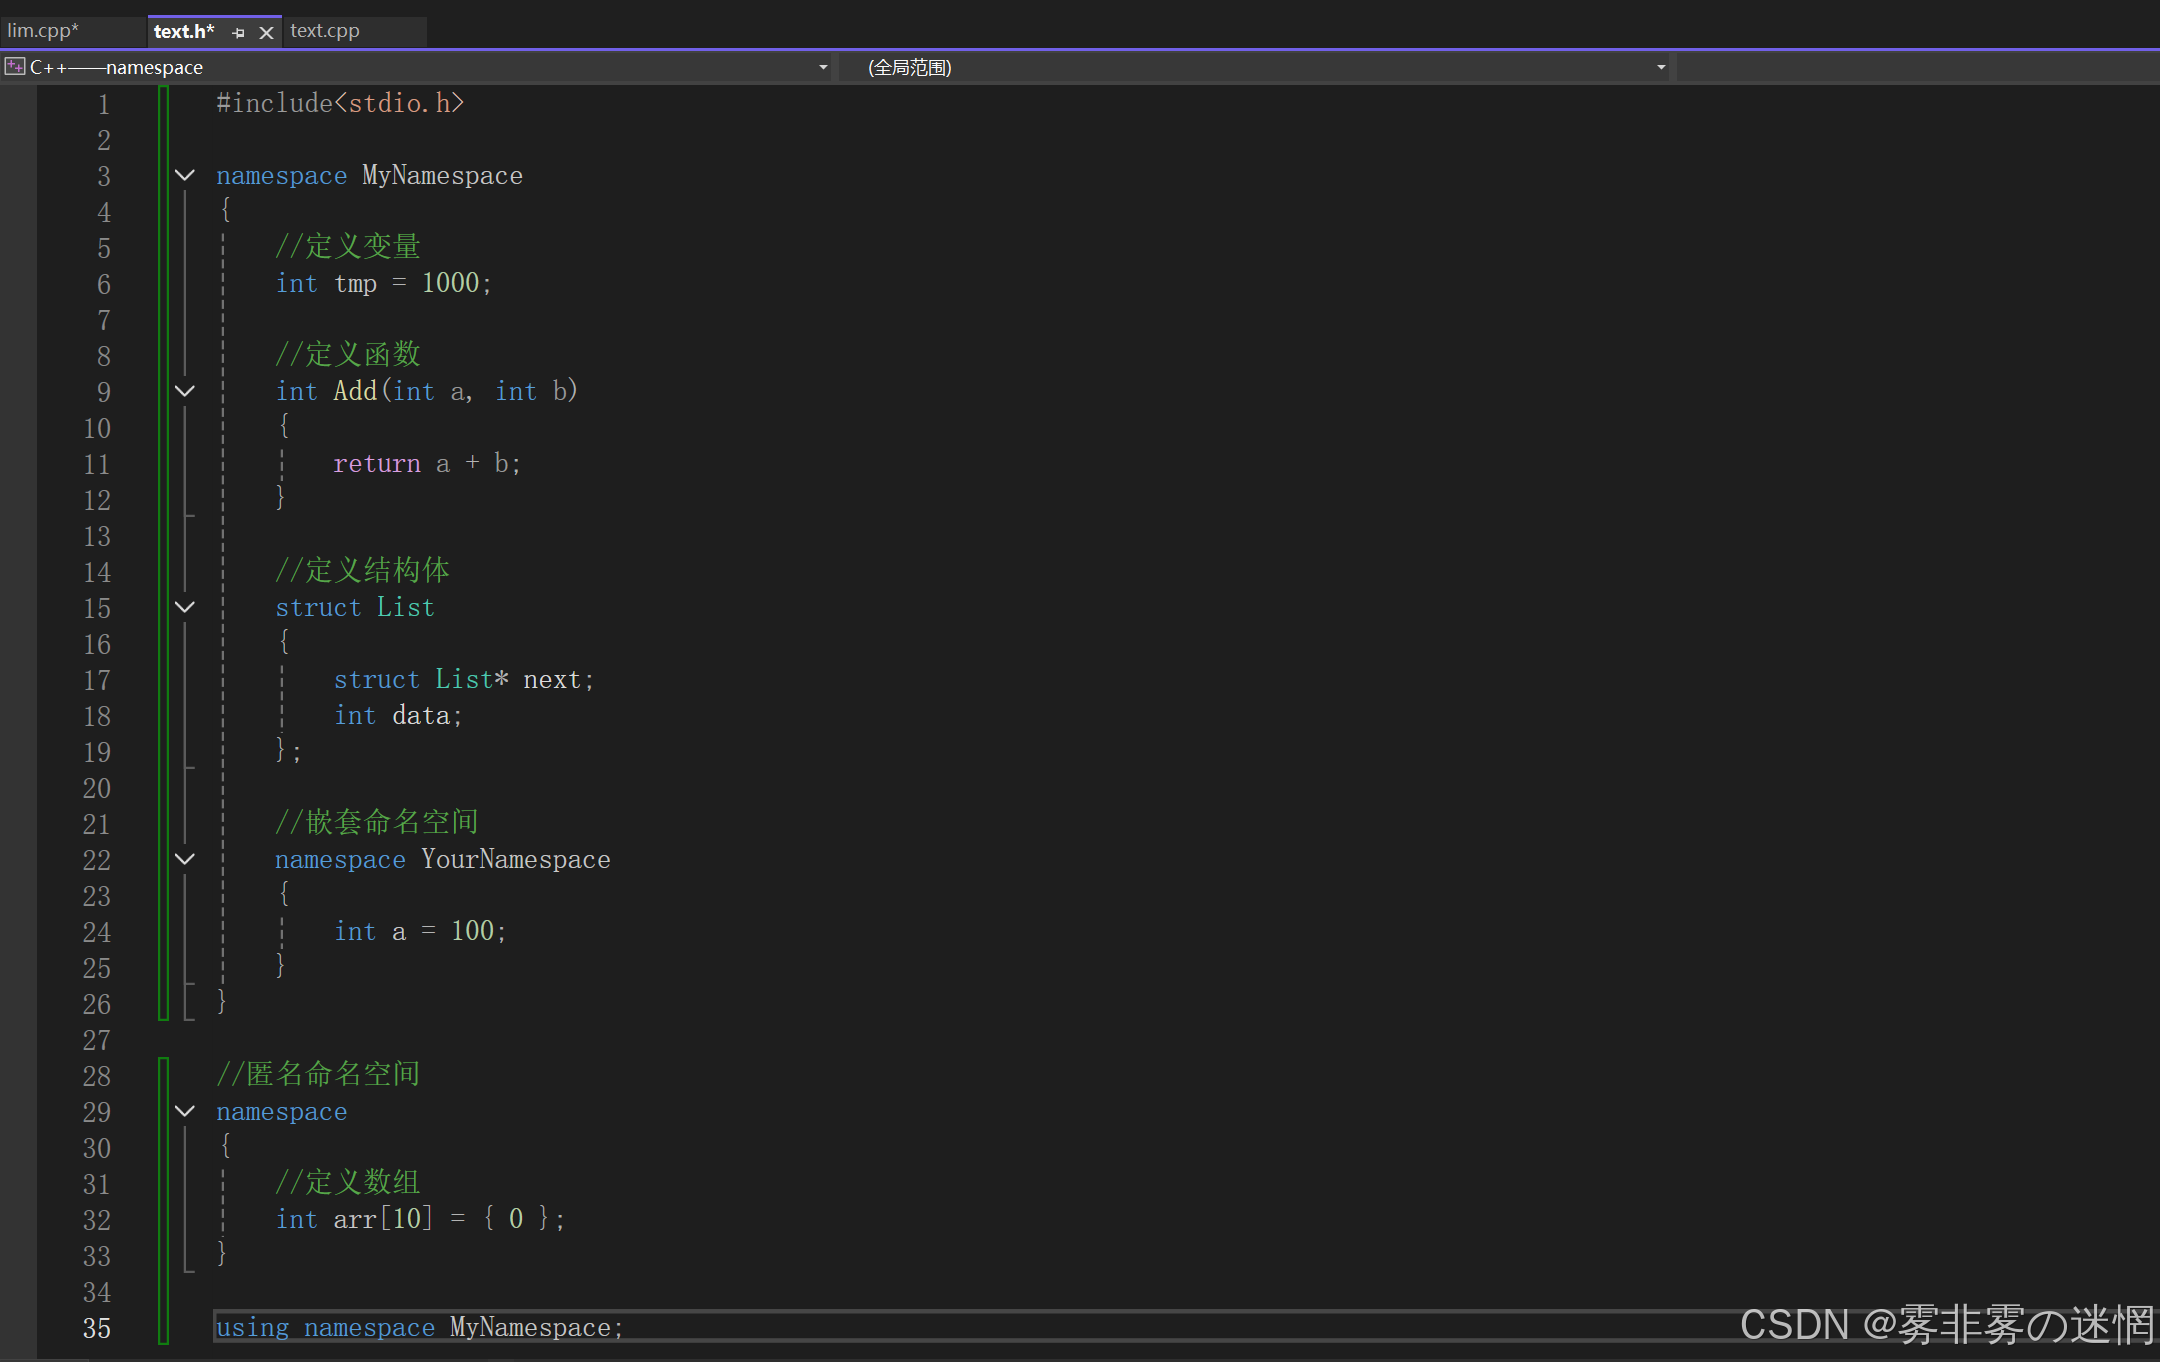Click on the MyNamespace identifier on line 3
Screen dimensions: 2160x1362
coord(442,176)
